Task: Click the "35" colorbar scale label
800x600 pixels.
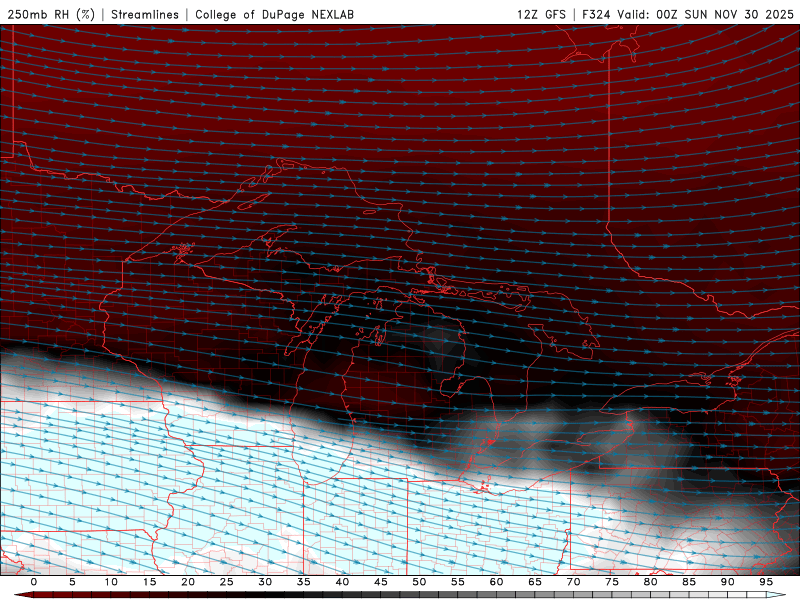Action: click(x=304, y=582)
